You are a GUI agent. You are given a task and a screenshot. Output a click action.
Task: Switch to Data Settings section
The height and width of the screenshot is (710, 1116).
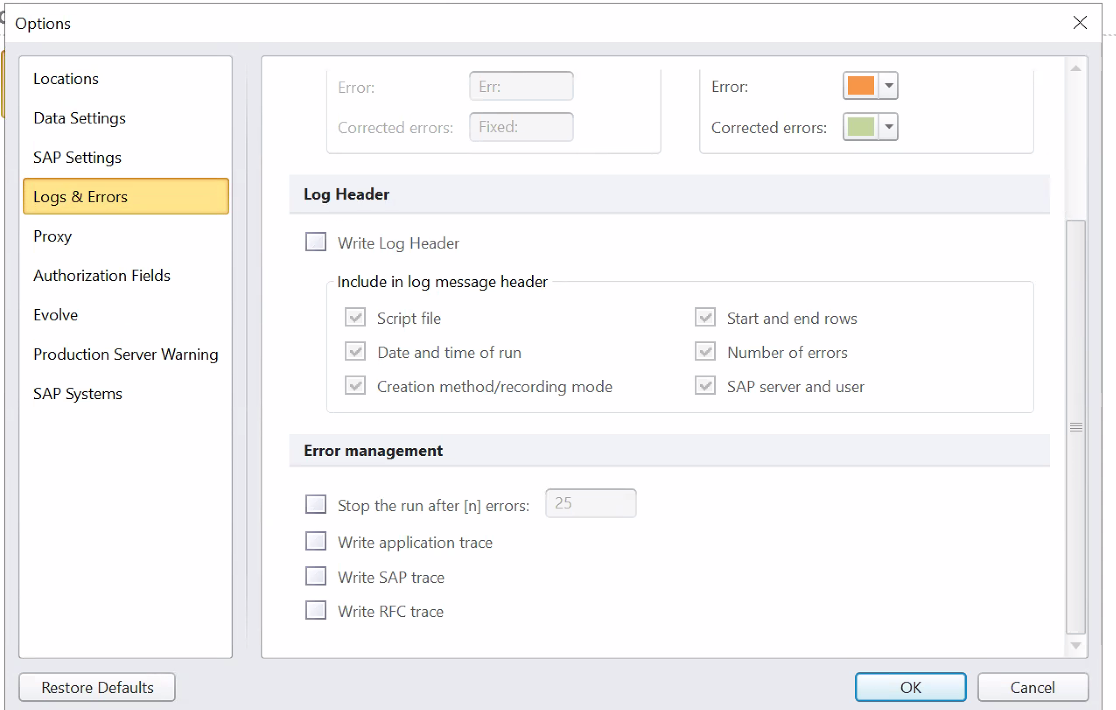pos(80,118)
